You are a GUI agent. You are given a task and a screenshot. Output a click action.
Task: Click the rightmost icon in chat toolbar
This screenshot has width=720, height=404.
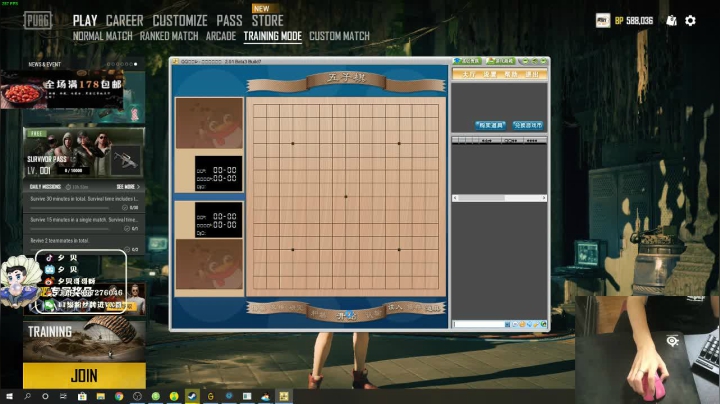point(544,324)
